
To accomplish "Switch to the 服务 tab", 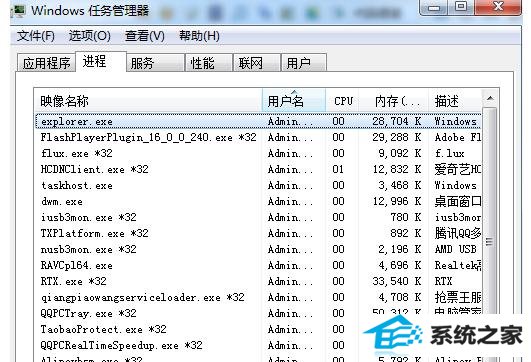I will tap(155, 63).
